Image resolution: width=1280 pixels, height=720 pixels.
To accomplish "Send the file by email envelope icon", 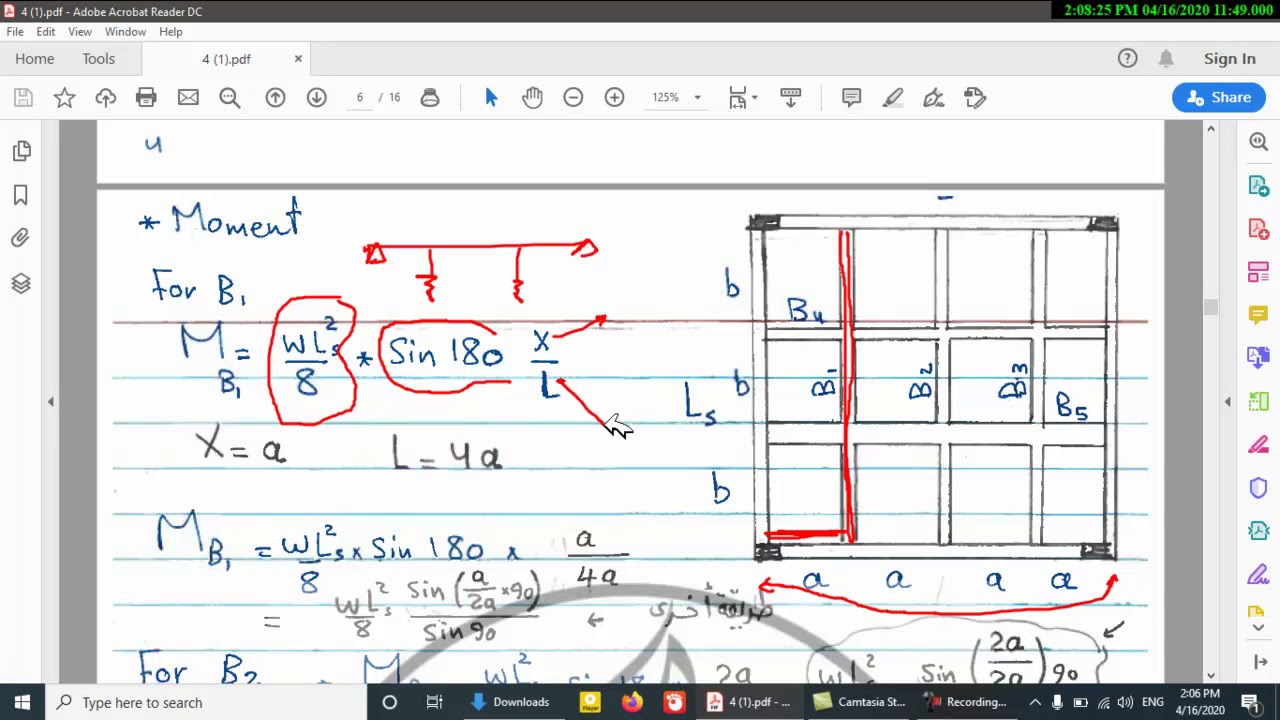I will tap(188, 97).
